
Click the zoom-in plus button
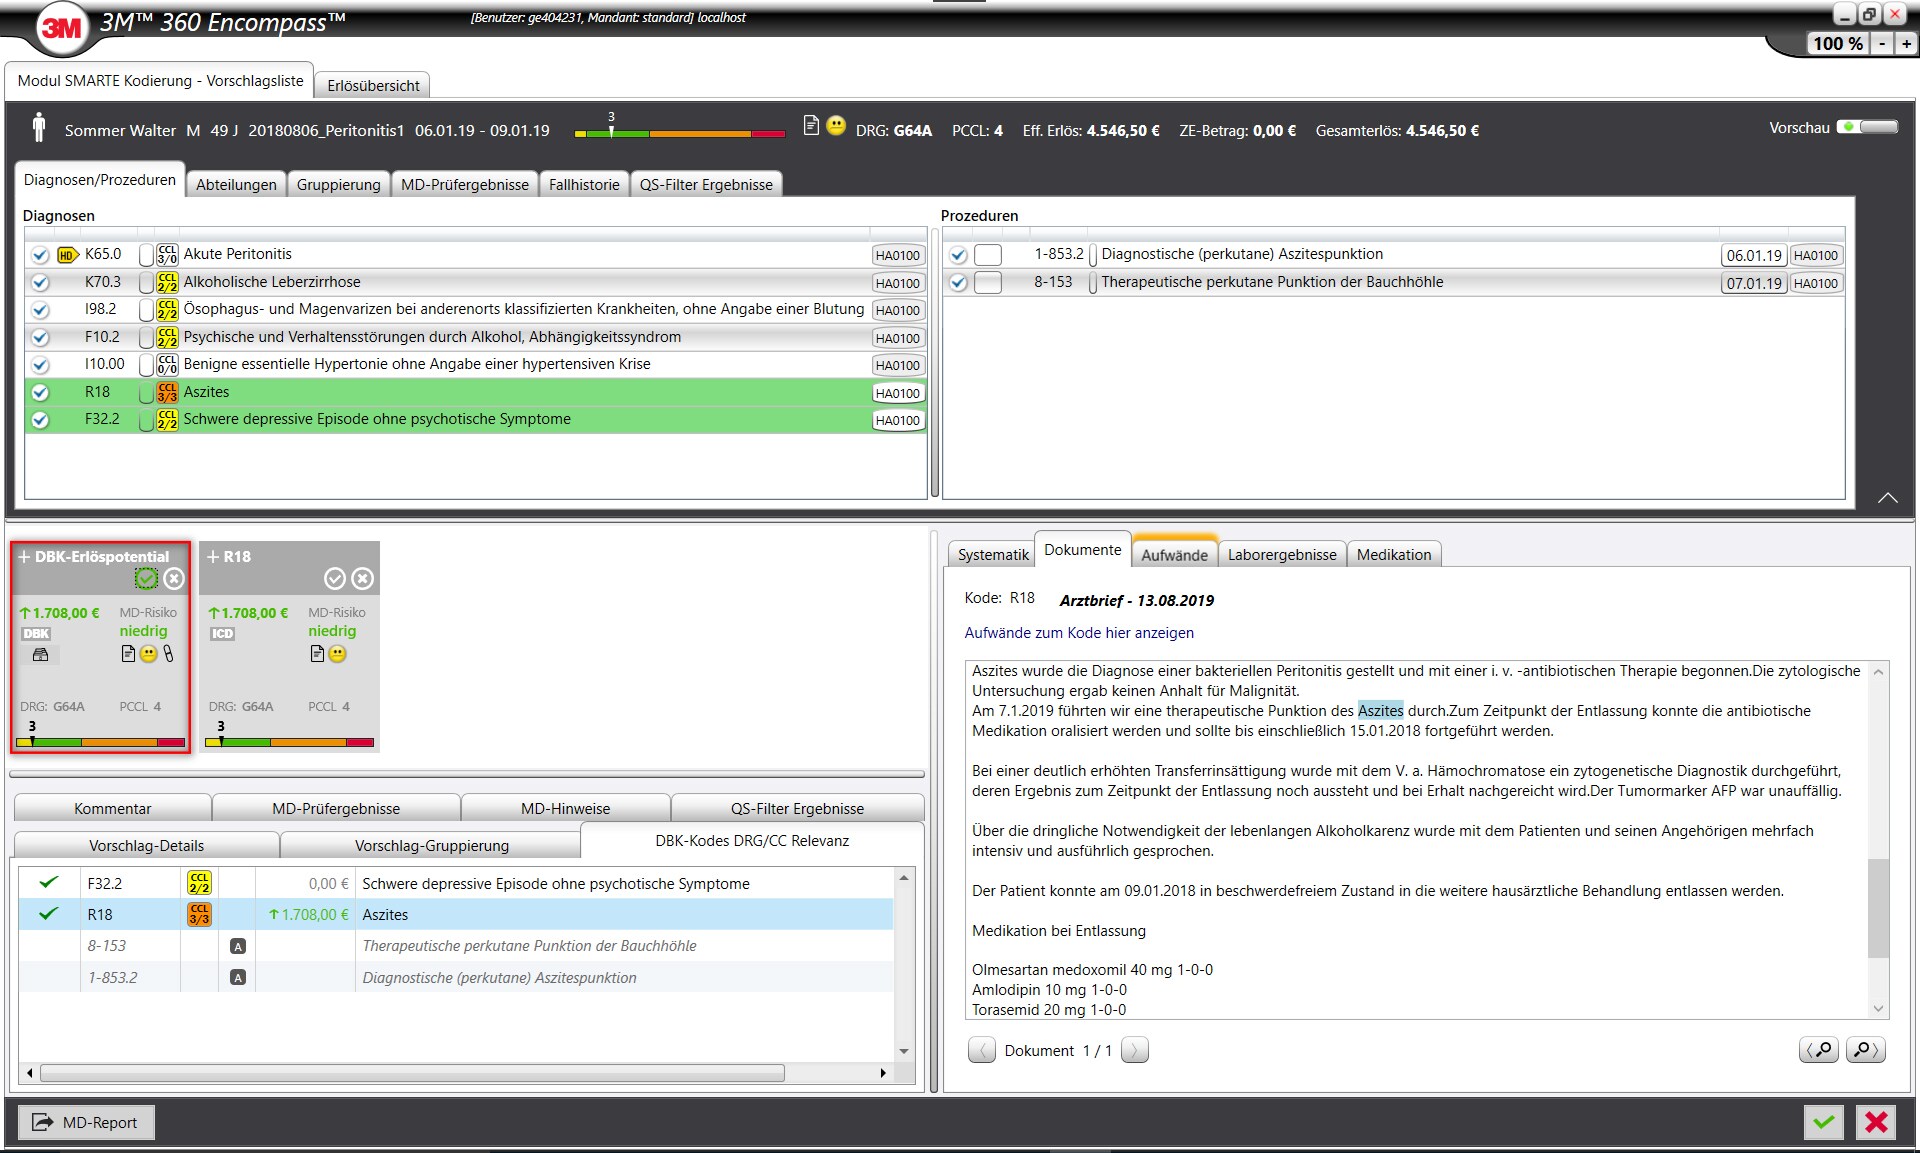tap(1906, 43)
